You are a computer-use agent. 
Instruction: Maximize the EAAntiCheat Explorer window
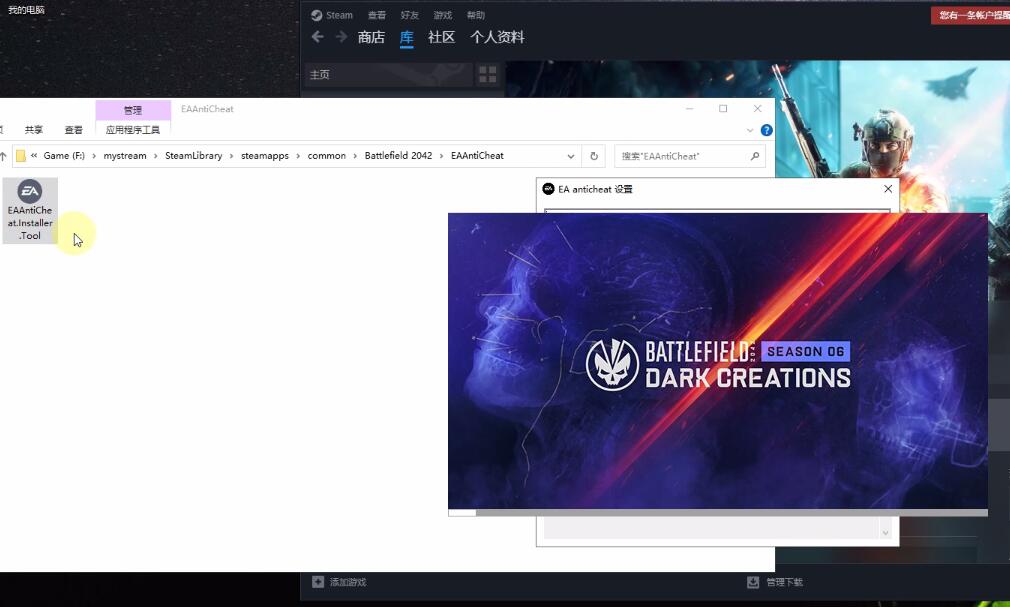click(723, 109)
